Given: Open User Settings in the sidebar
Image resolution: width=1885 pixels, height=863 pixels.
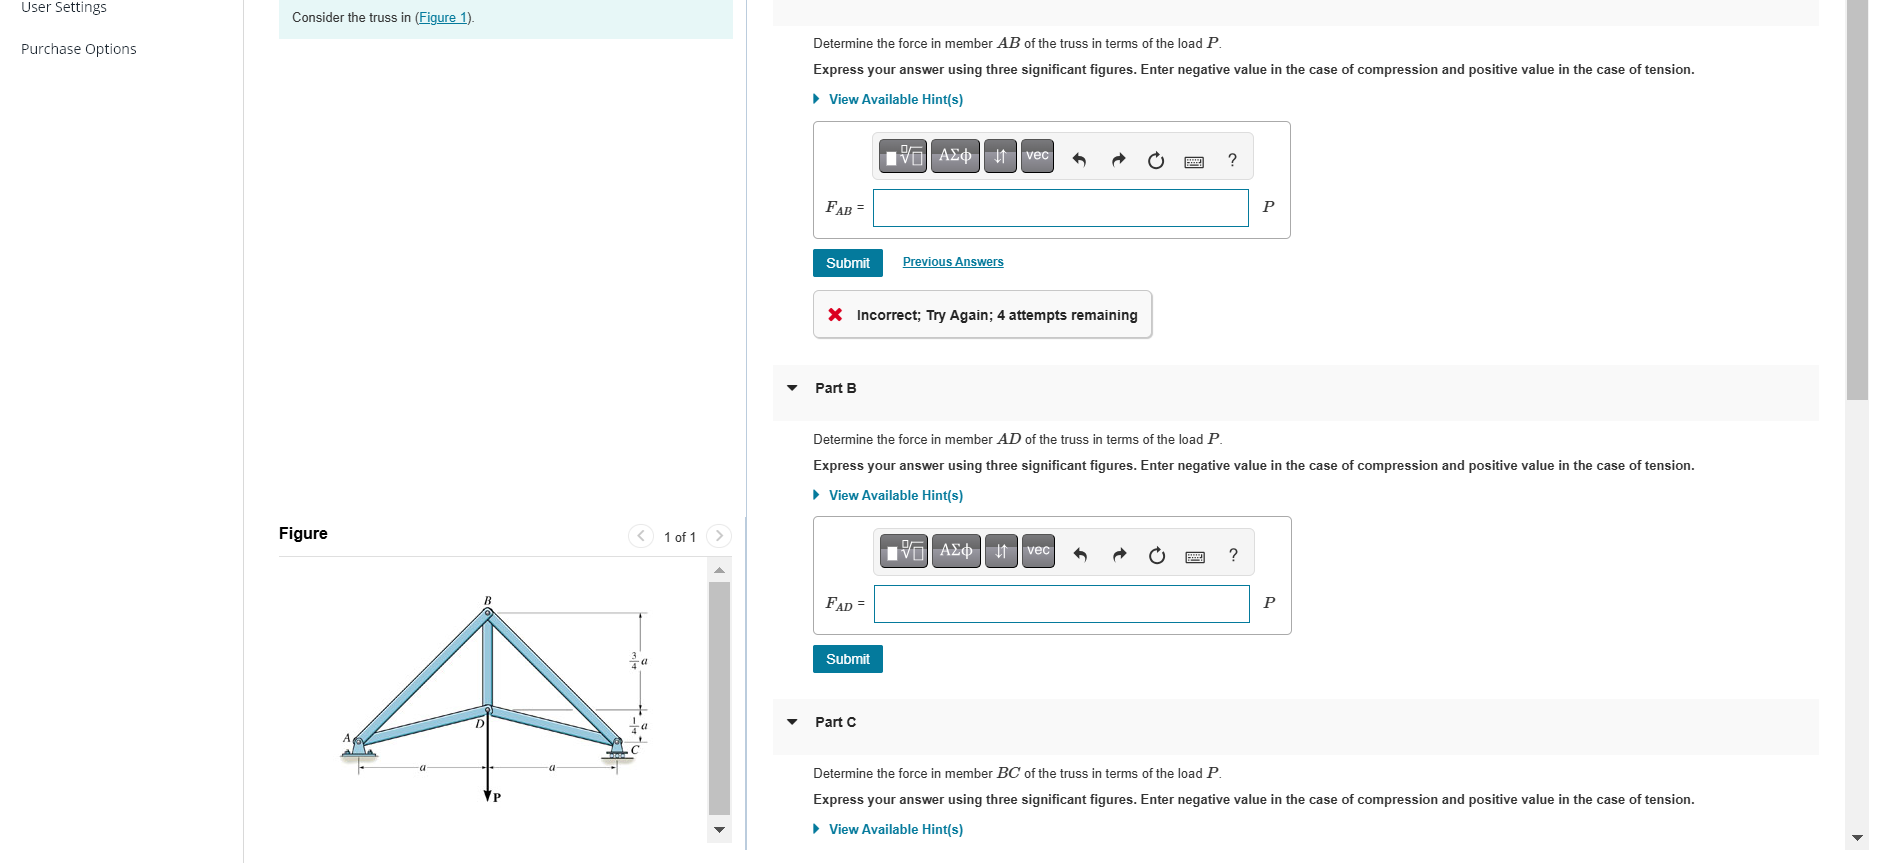Looking at the screenshot, I should point(62,8).
